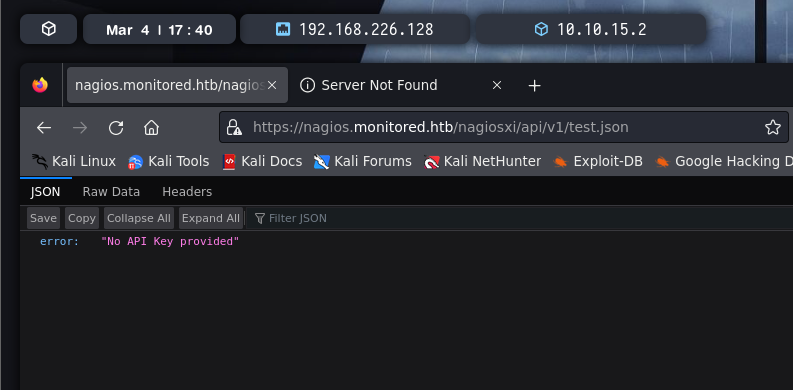793x390 pixels.
Task: Switch to the Server Not Found tab
Action: click(x=379, y=85)
